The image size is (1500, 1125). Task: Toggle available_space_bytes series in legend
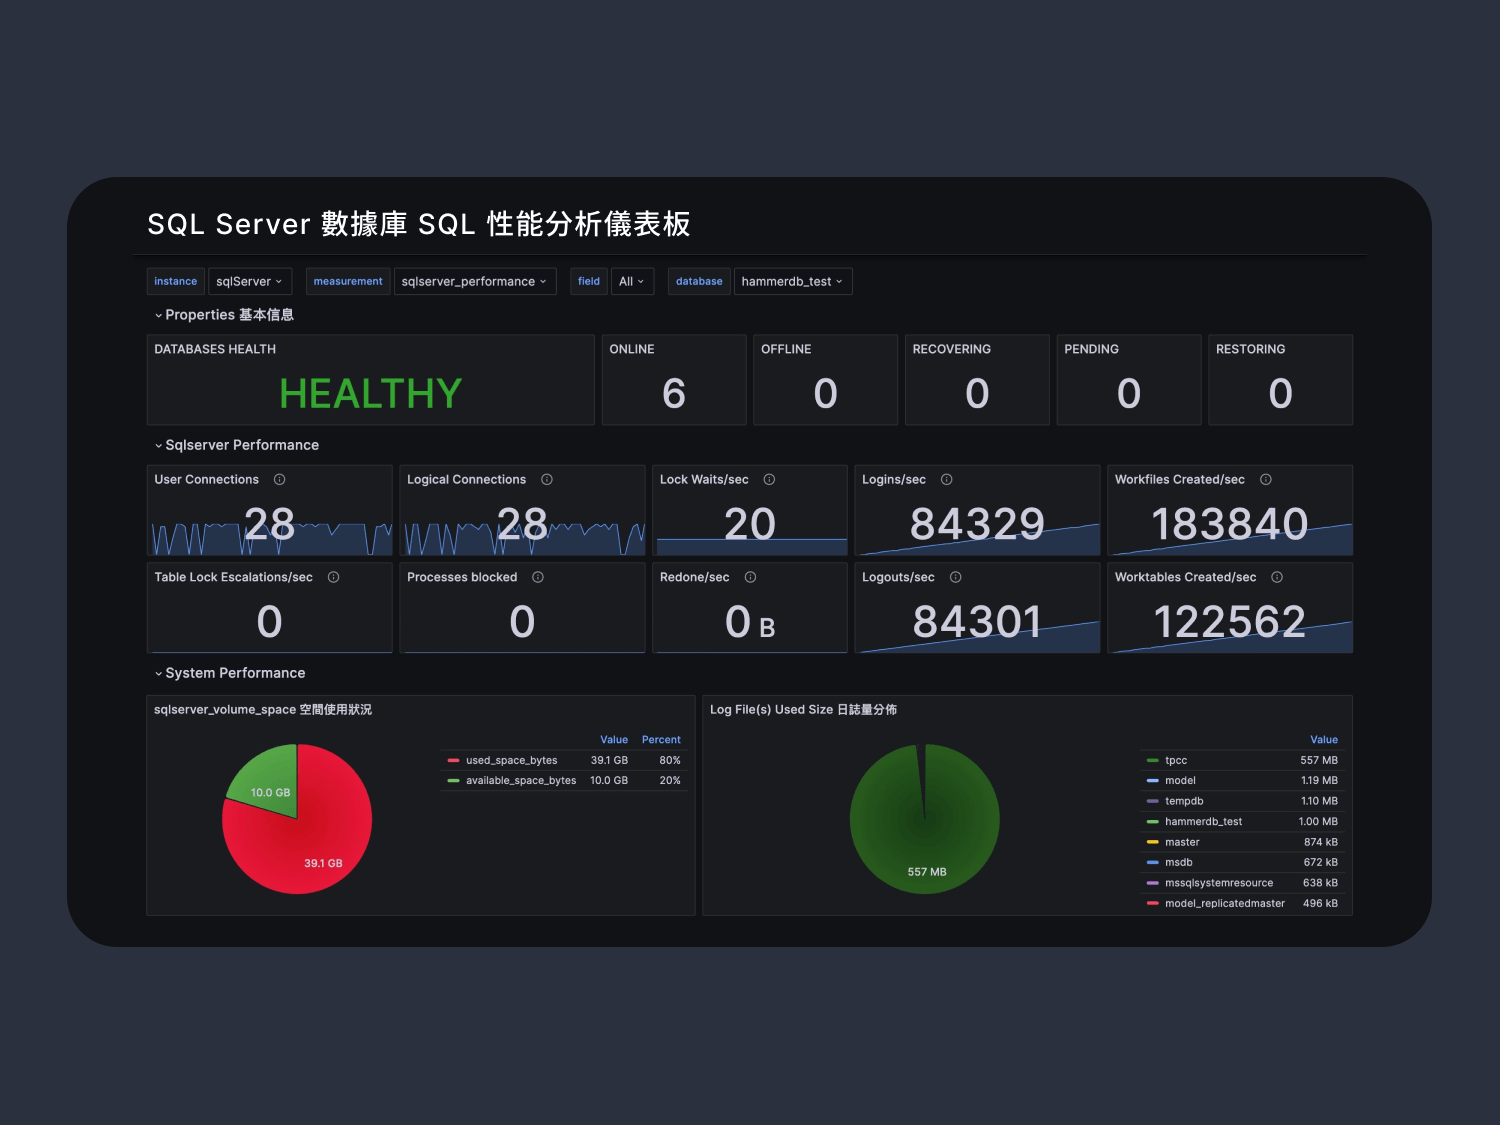pyautogui.click(x=520, y=781)
